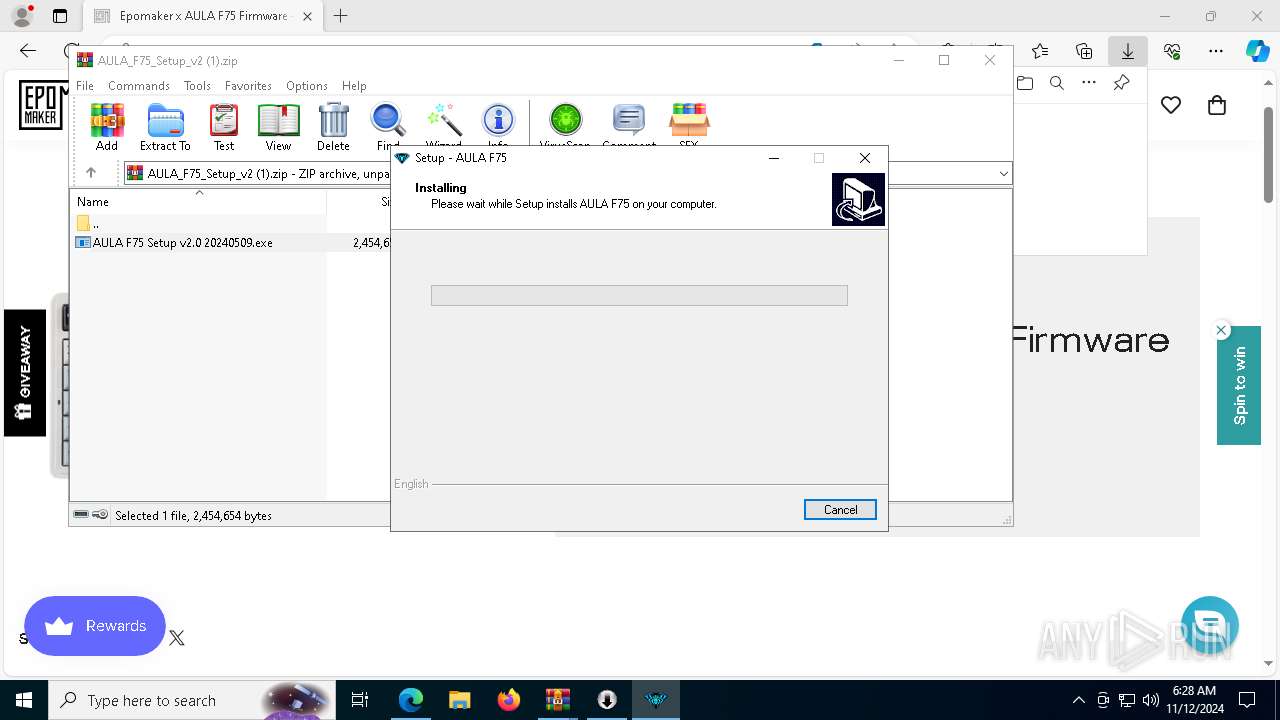The height and width of the screenshot is (720, 1280).
Task: Open the Favorites menu in WinRAR
Action: pos(248,86)
